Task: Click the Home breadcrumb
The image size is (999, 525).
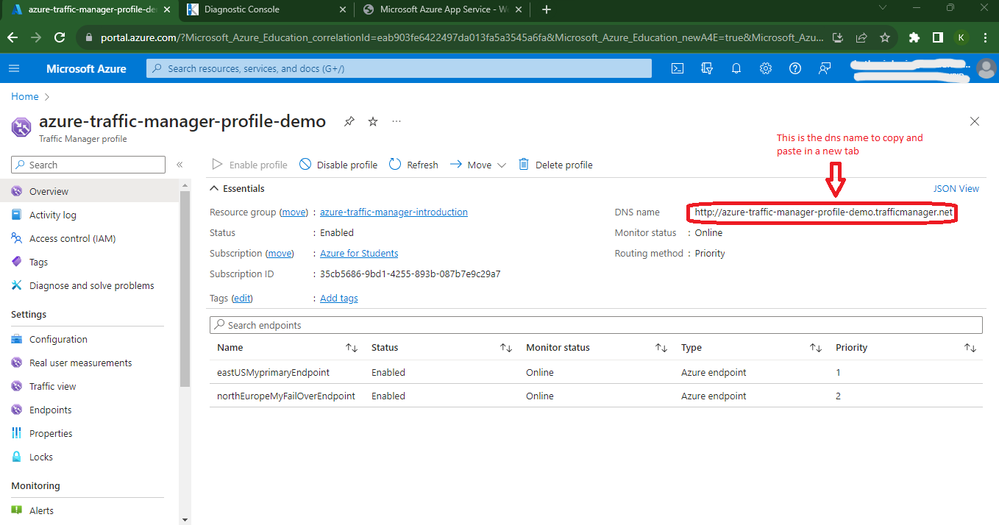Action: [25, 96]
